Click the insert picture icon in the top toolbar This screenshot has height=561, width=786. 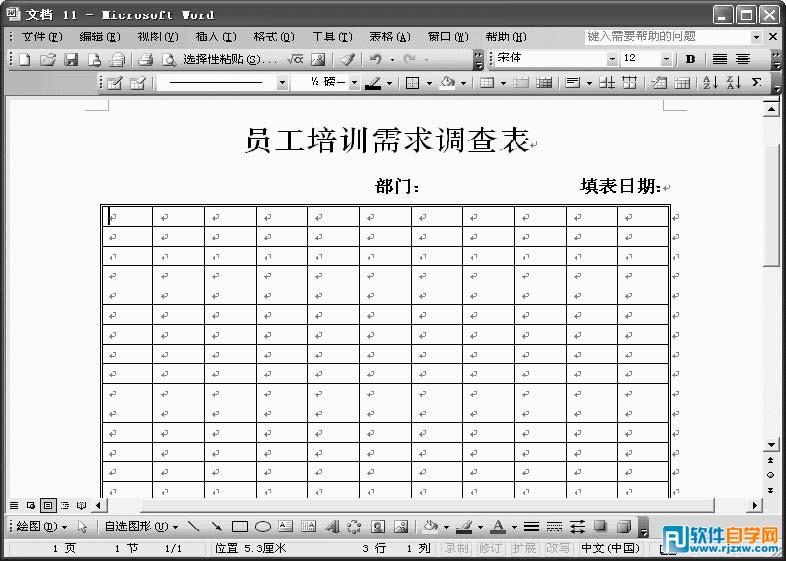pos(318,60)
